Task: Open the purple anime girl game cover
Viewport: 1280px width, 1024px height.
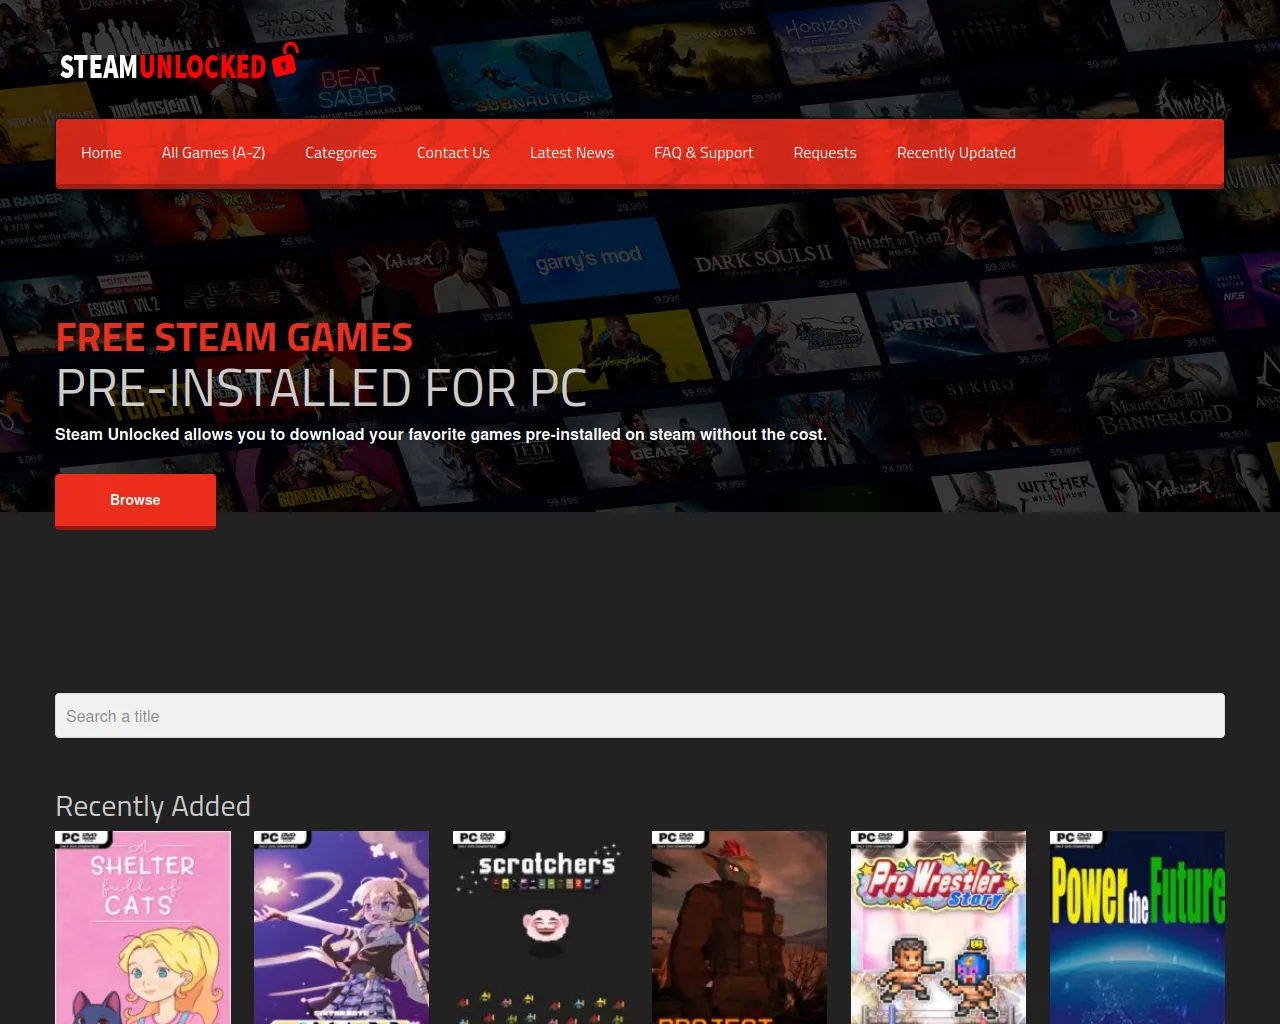Action: point(341,927)
